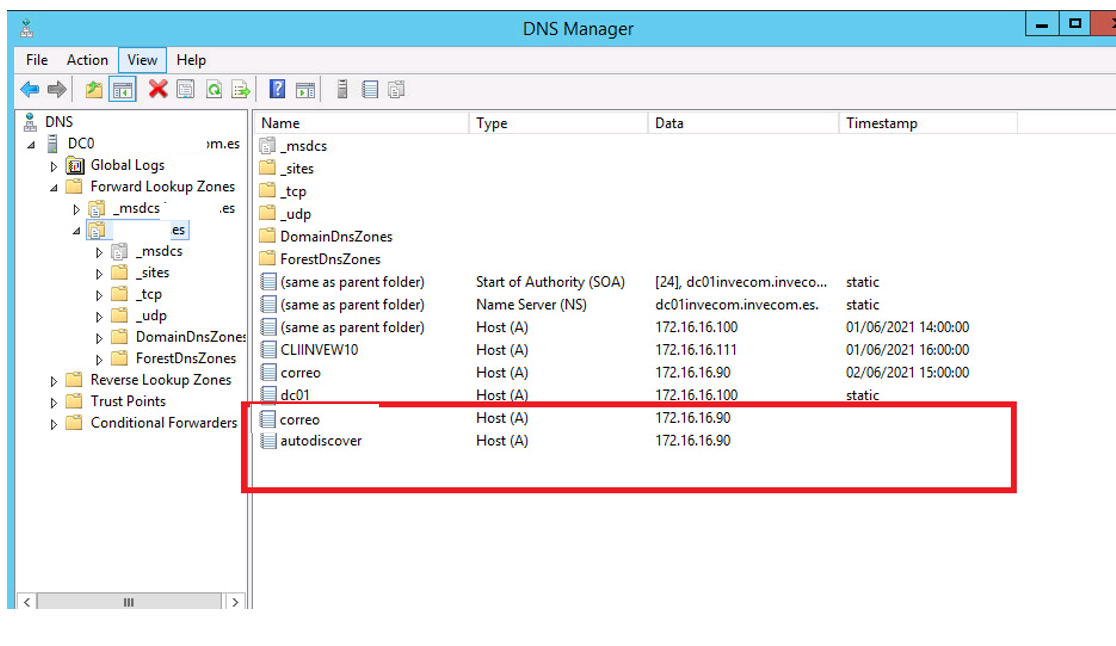The height and width of the screenshot is (646, 1116).
Task: Select the _tcp folder in the tree
Action: [x=149, y=295]
